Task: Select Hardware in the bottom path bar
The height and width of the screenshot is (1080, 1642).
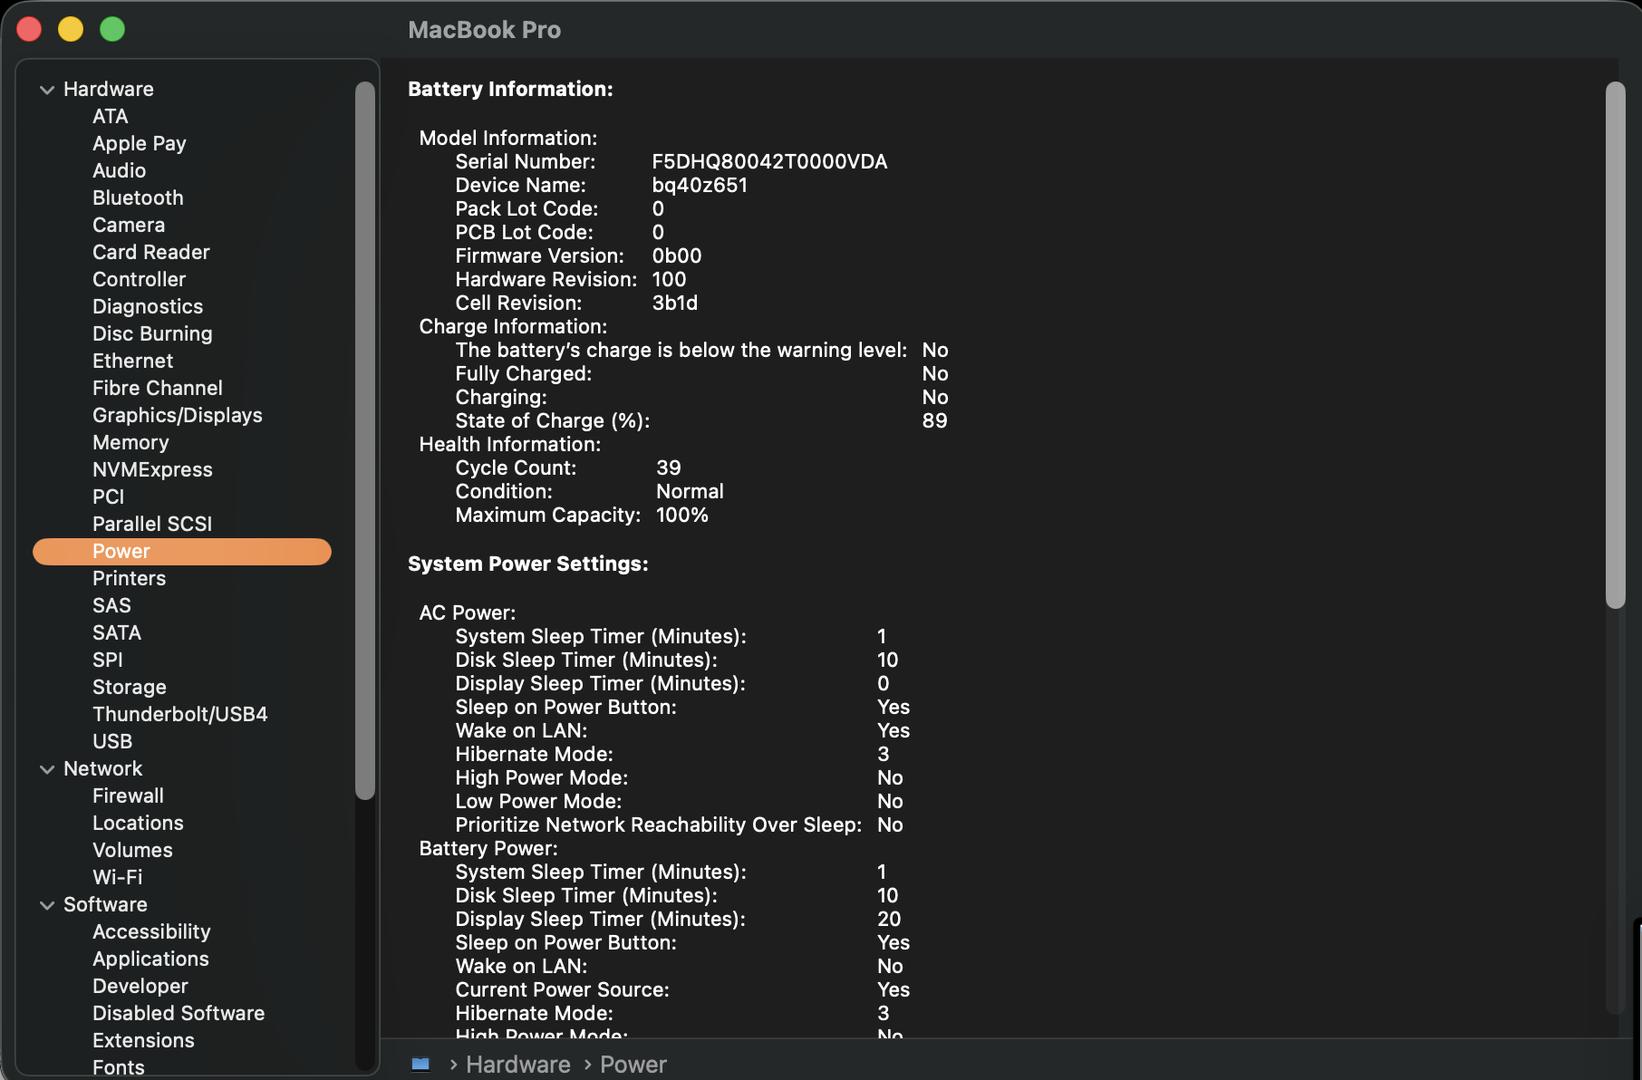Action: [x=518, y=1064]
